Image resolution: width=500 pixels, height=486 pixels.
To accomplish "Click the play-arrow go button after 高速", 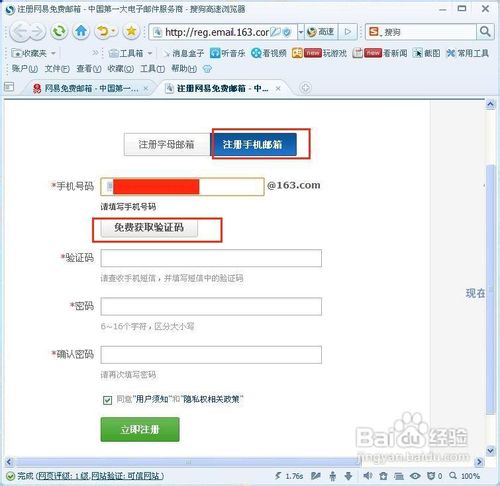I will (348, 32).
